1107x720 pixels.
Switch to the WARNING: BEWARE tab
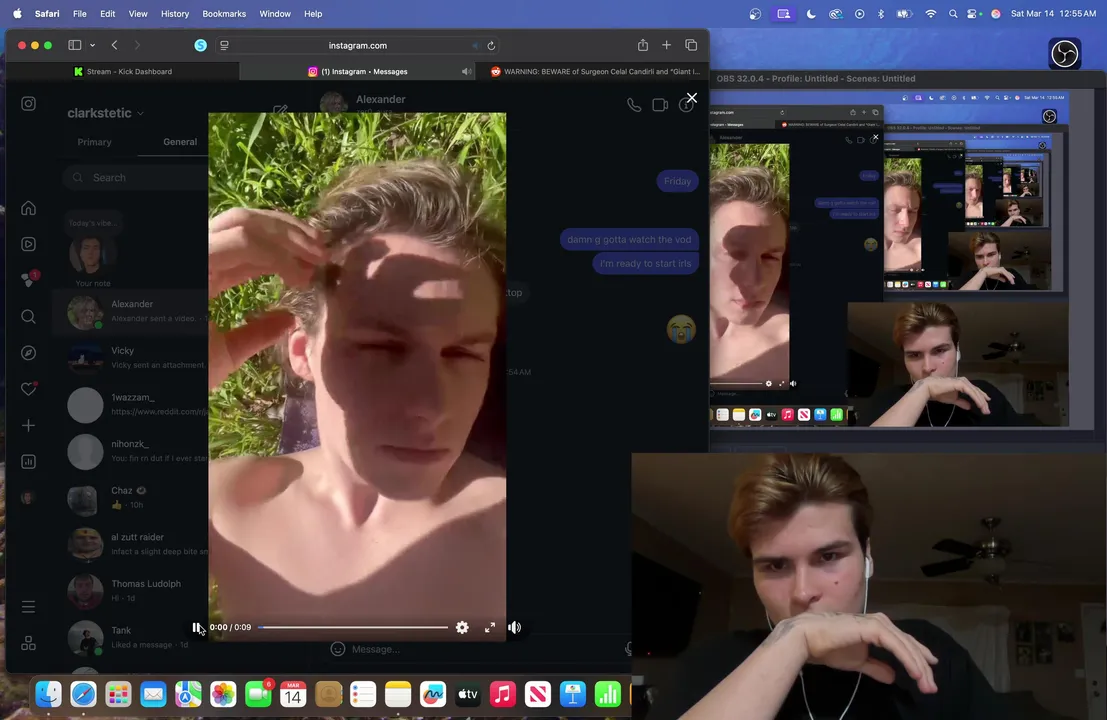pos(595,71)
